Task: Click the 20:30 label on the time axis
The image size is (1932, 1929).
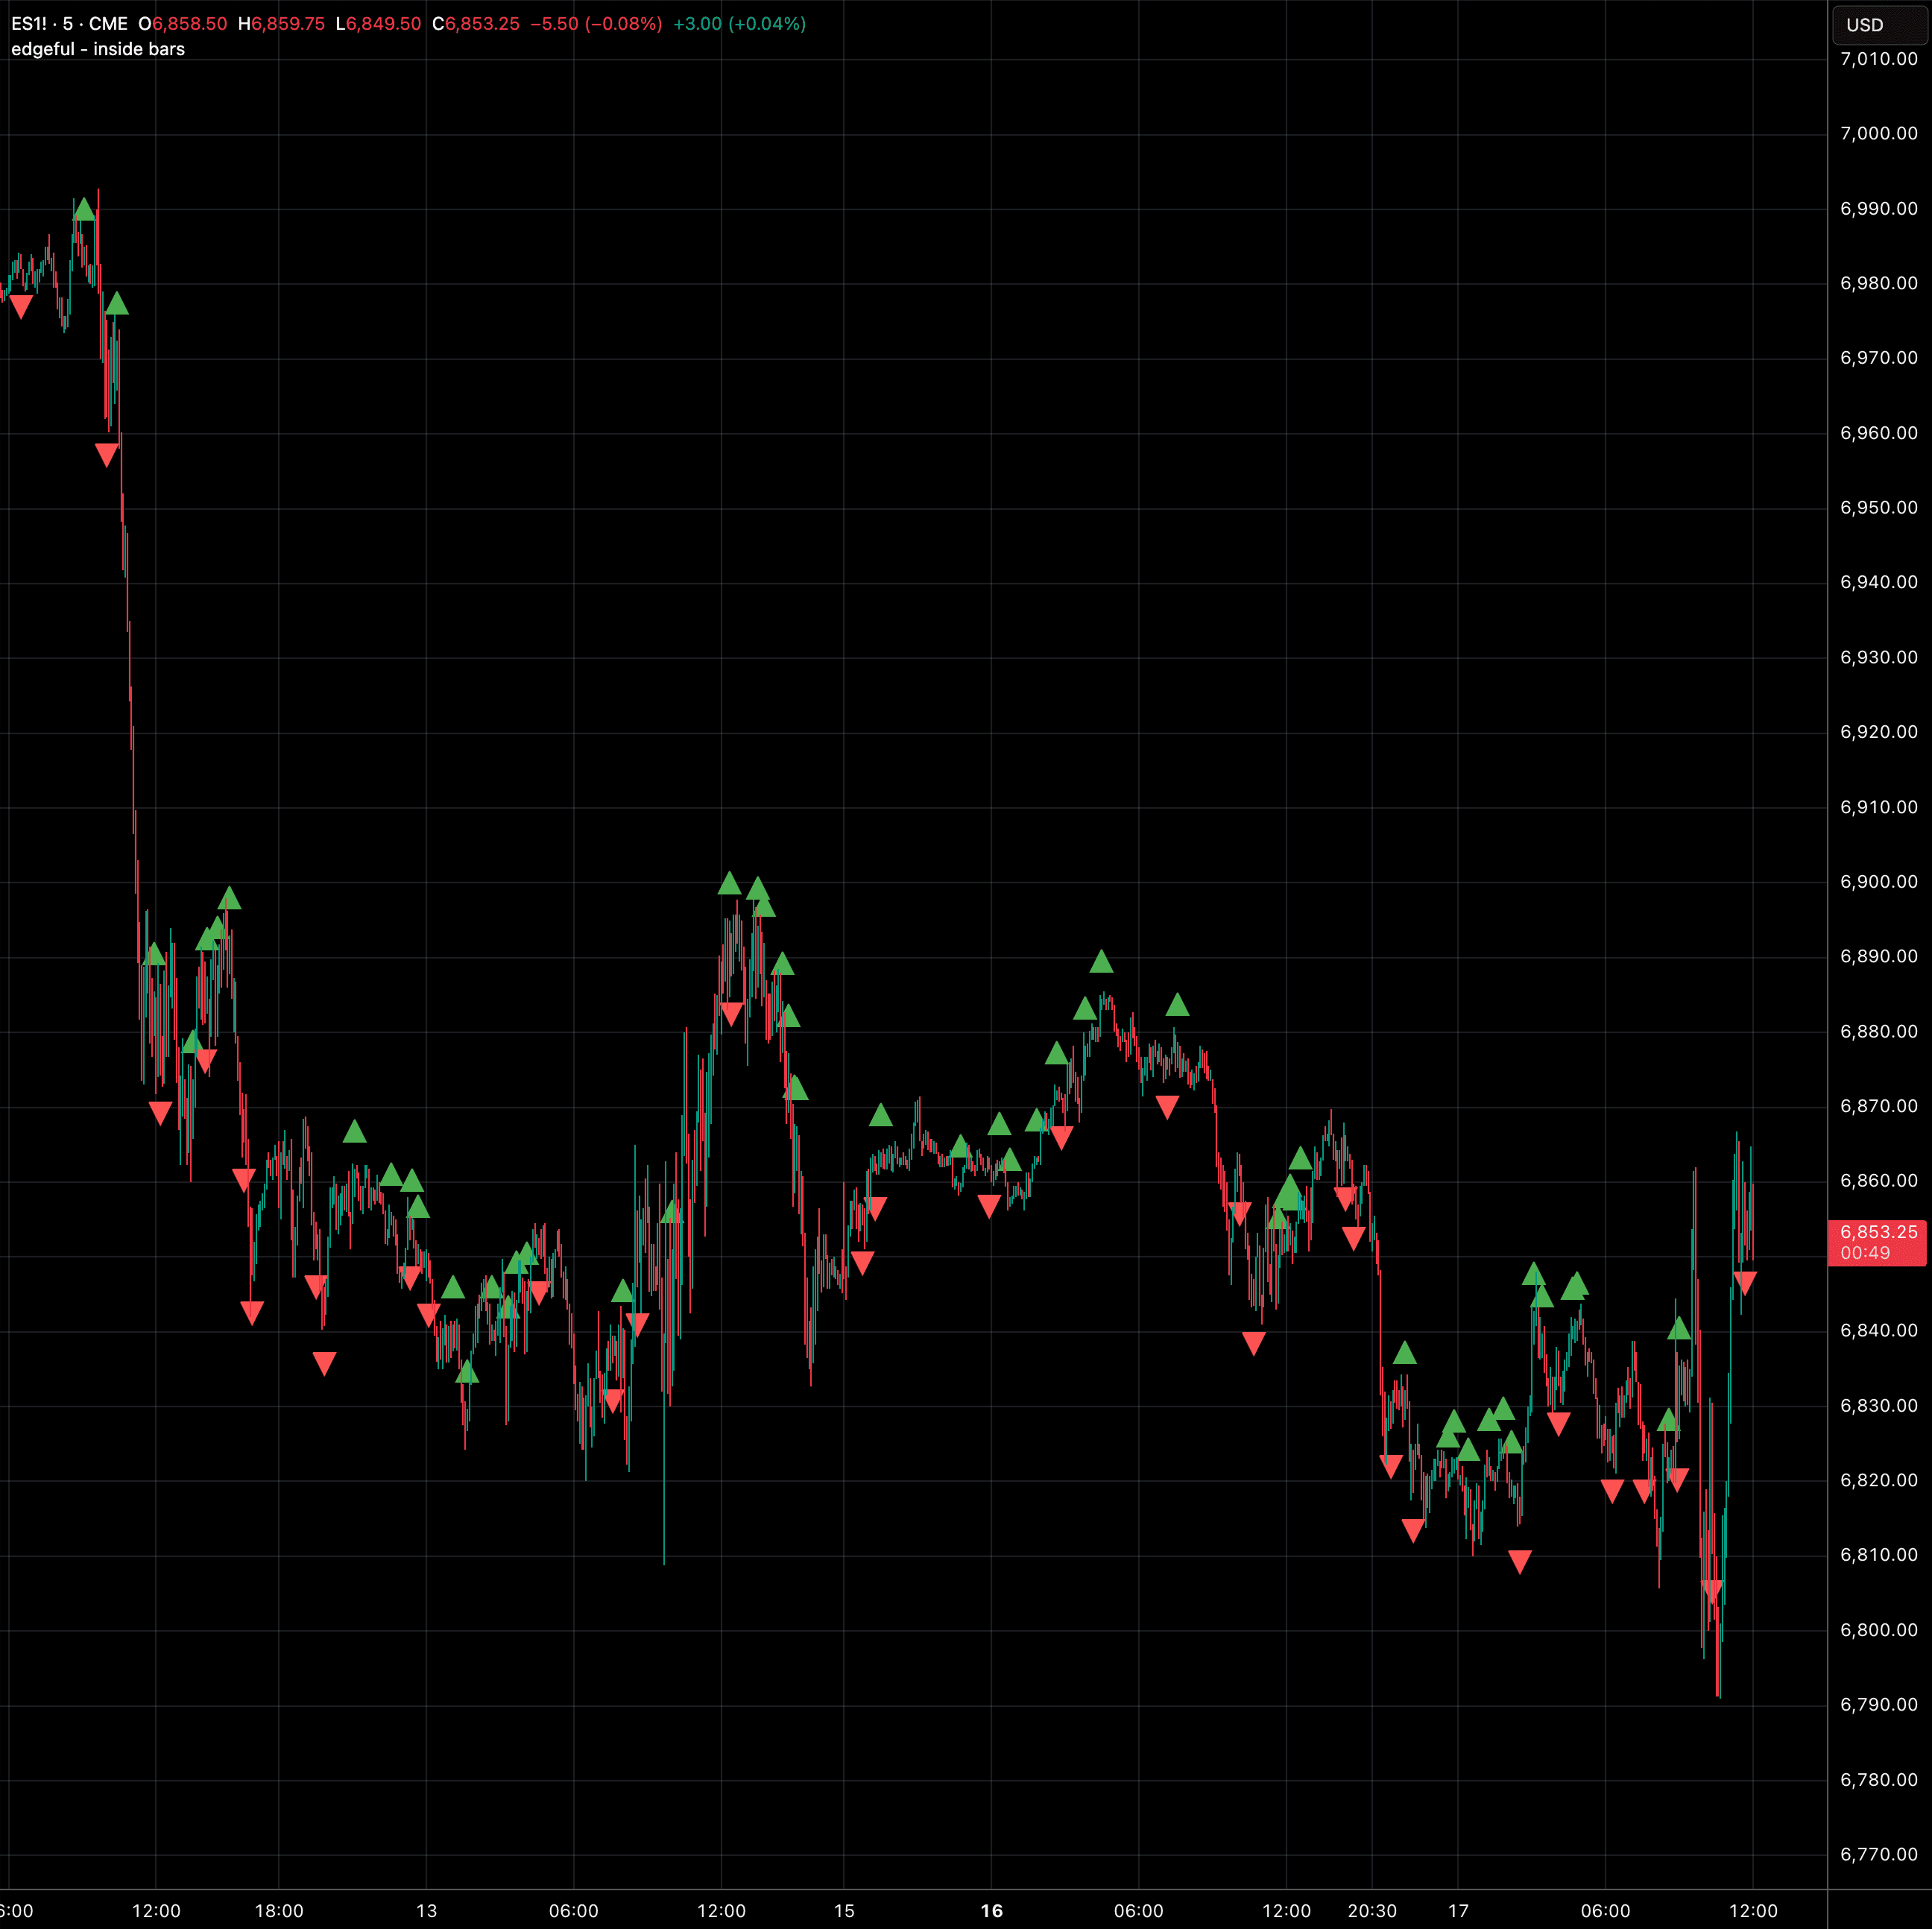Action: tap(1371, 1911)
